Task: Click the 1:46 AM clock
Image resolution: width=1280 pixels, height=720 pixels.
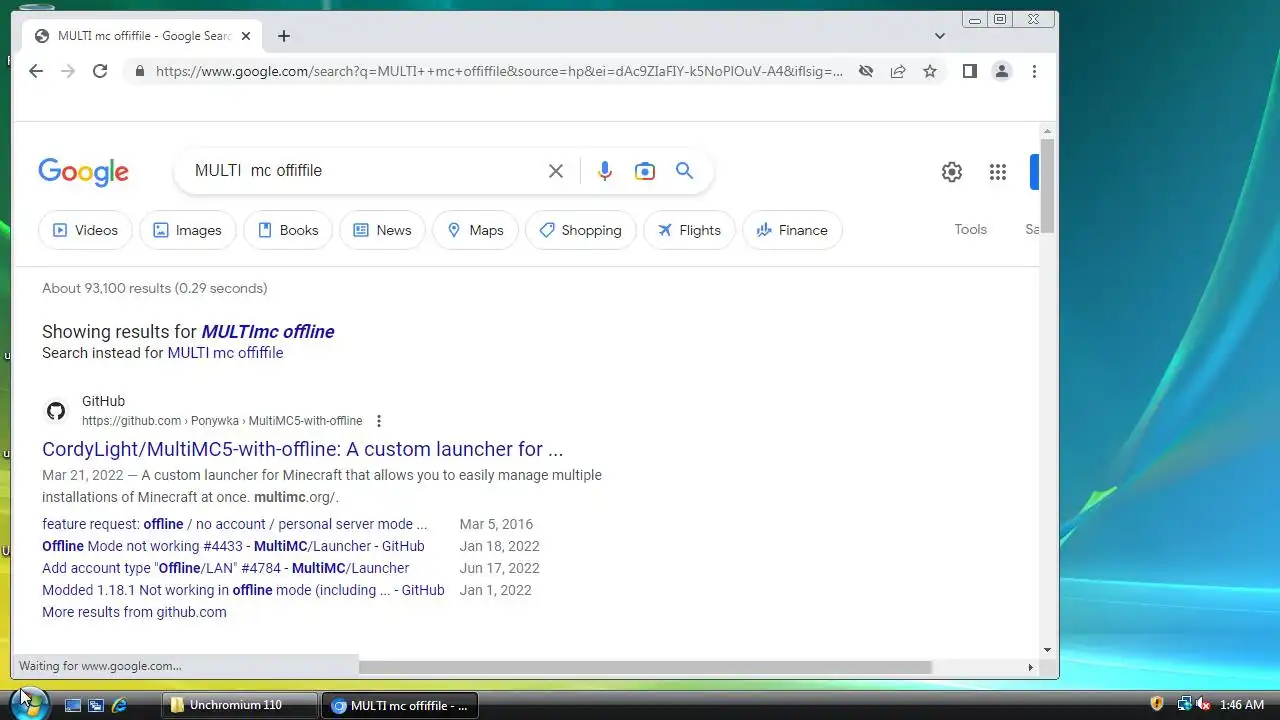Action: coord(1242,705)
